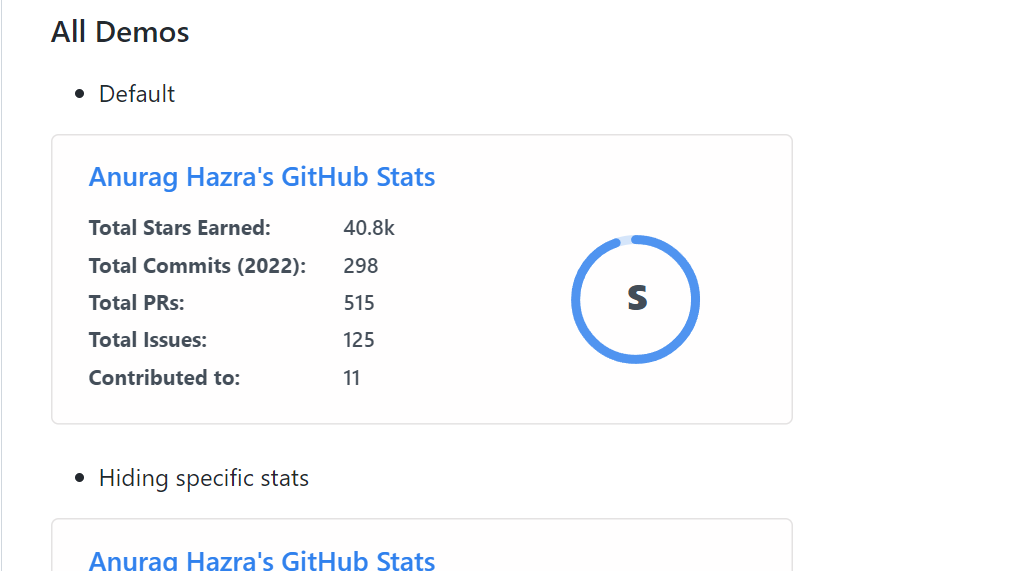Image resolution: width=1024 pixels, height=571 pixels.
Task: Click the 11 contributed value
Action: coord(351,378)
